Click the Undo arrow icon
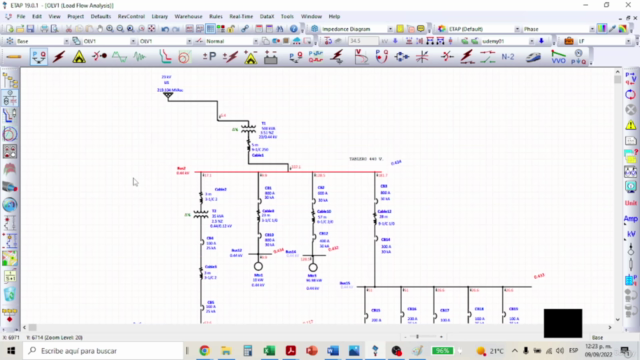The height and width of the screenshot is (360, 640). (165, 29)
